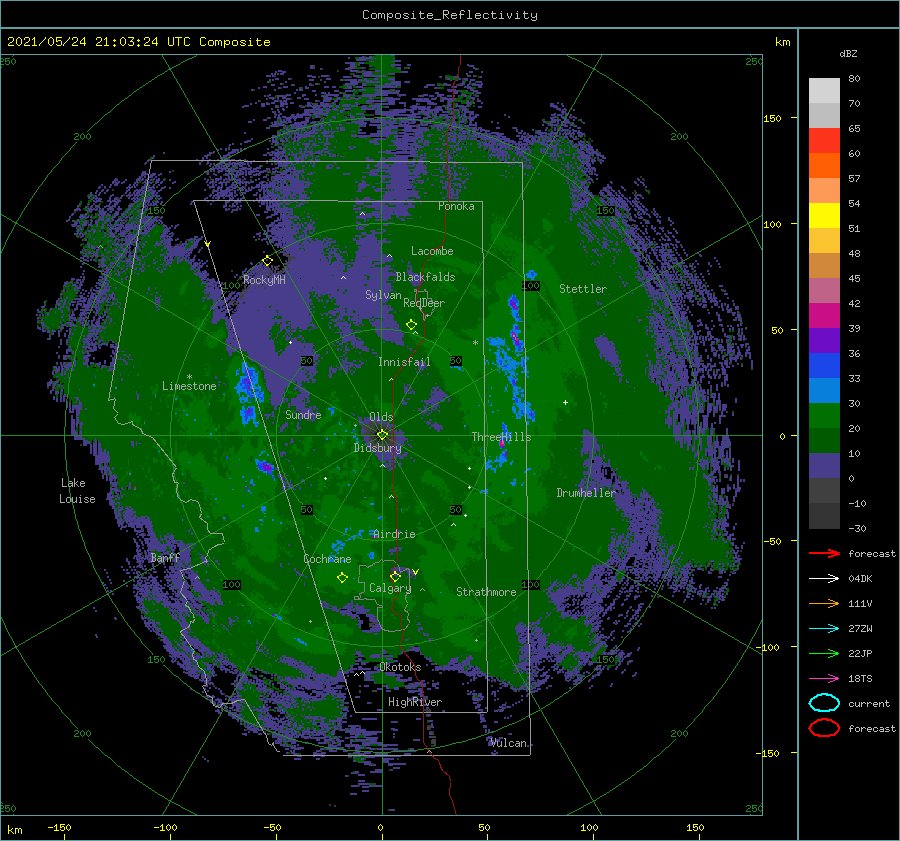Click the HighRiver label
The height and width of the screenshot is (841, 900).
click(x=415, y=702)
